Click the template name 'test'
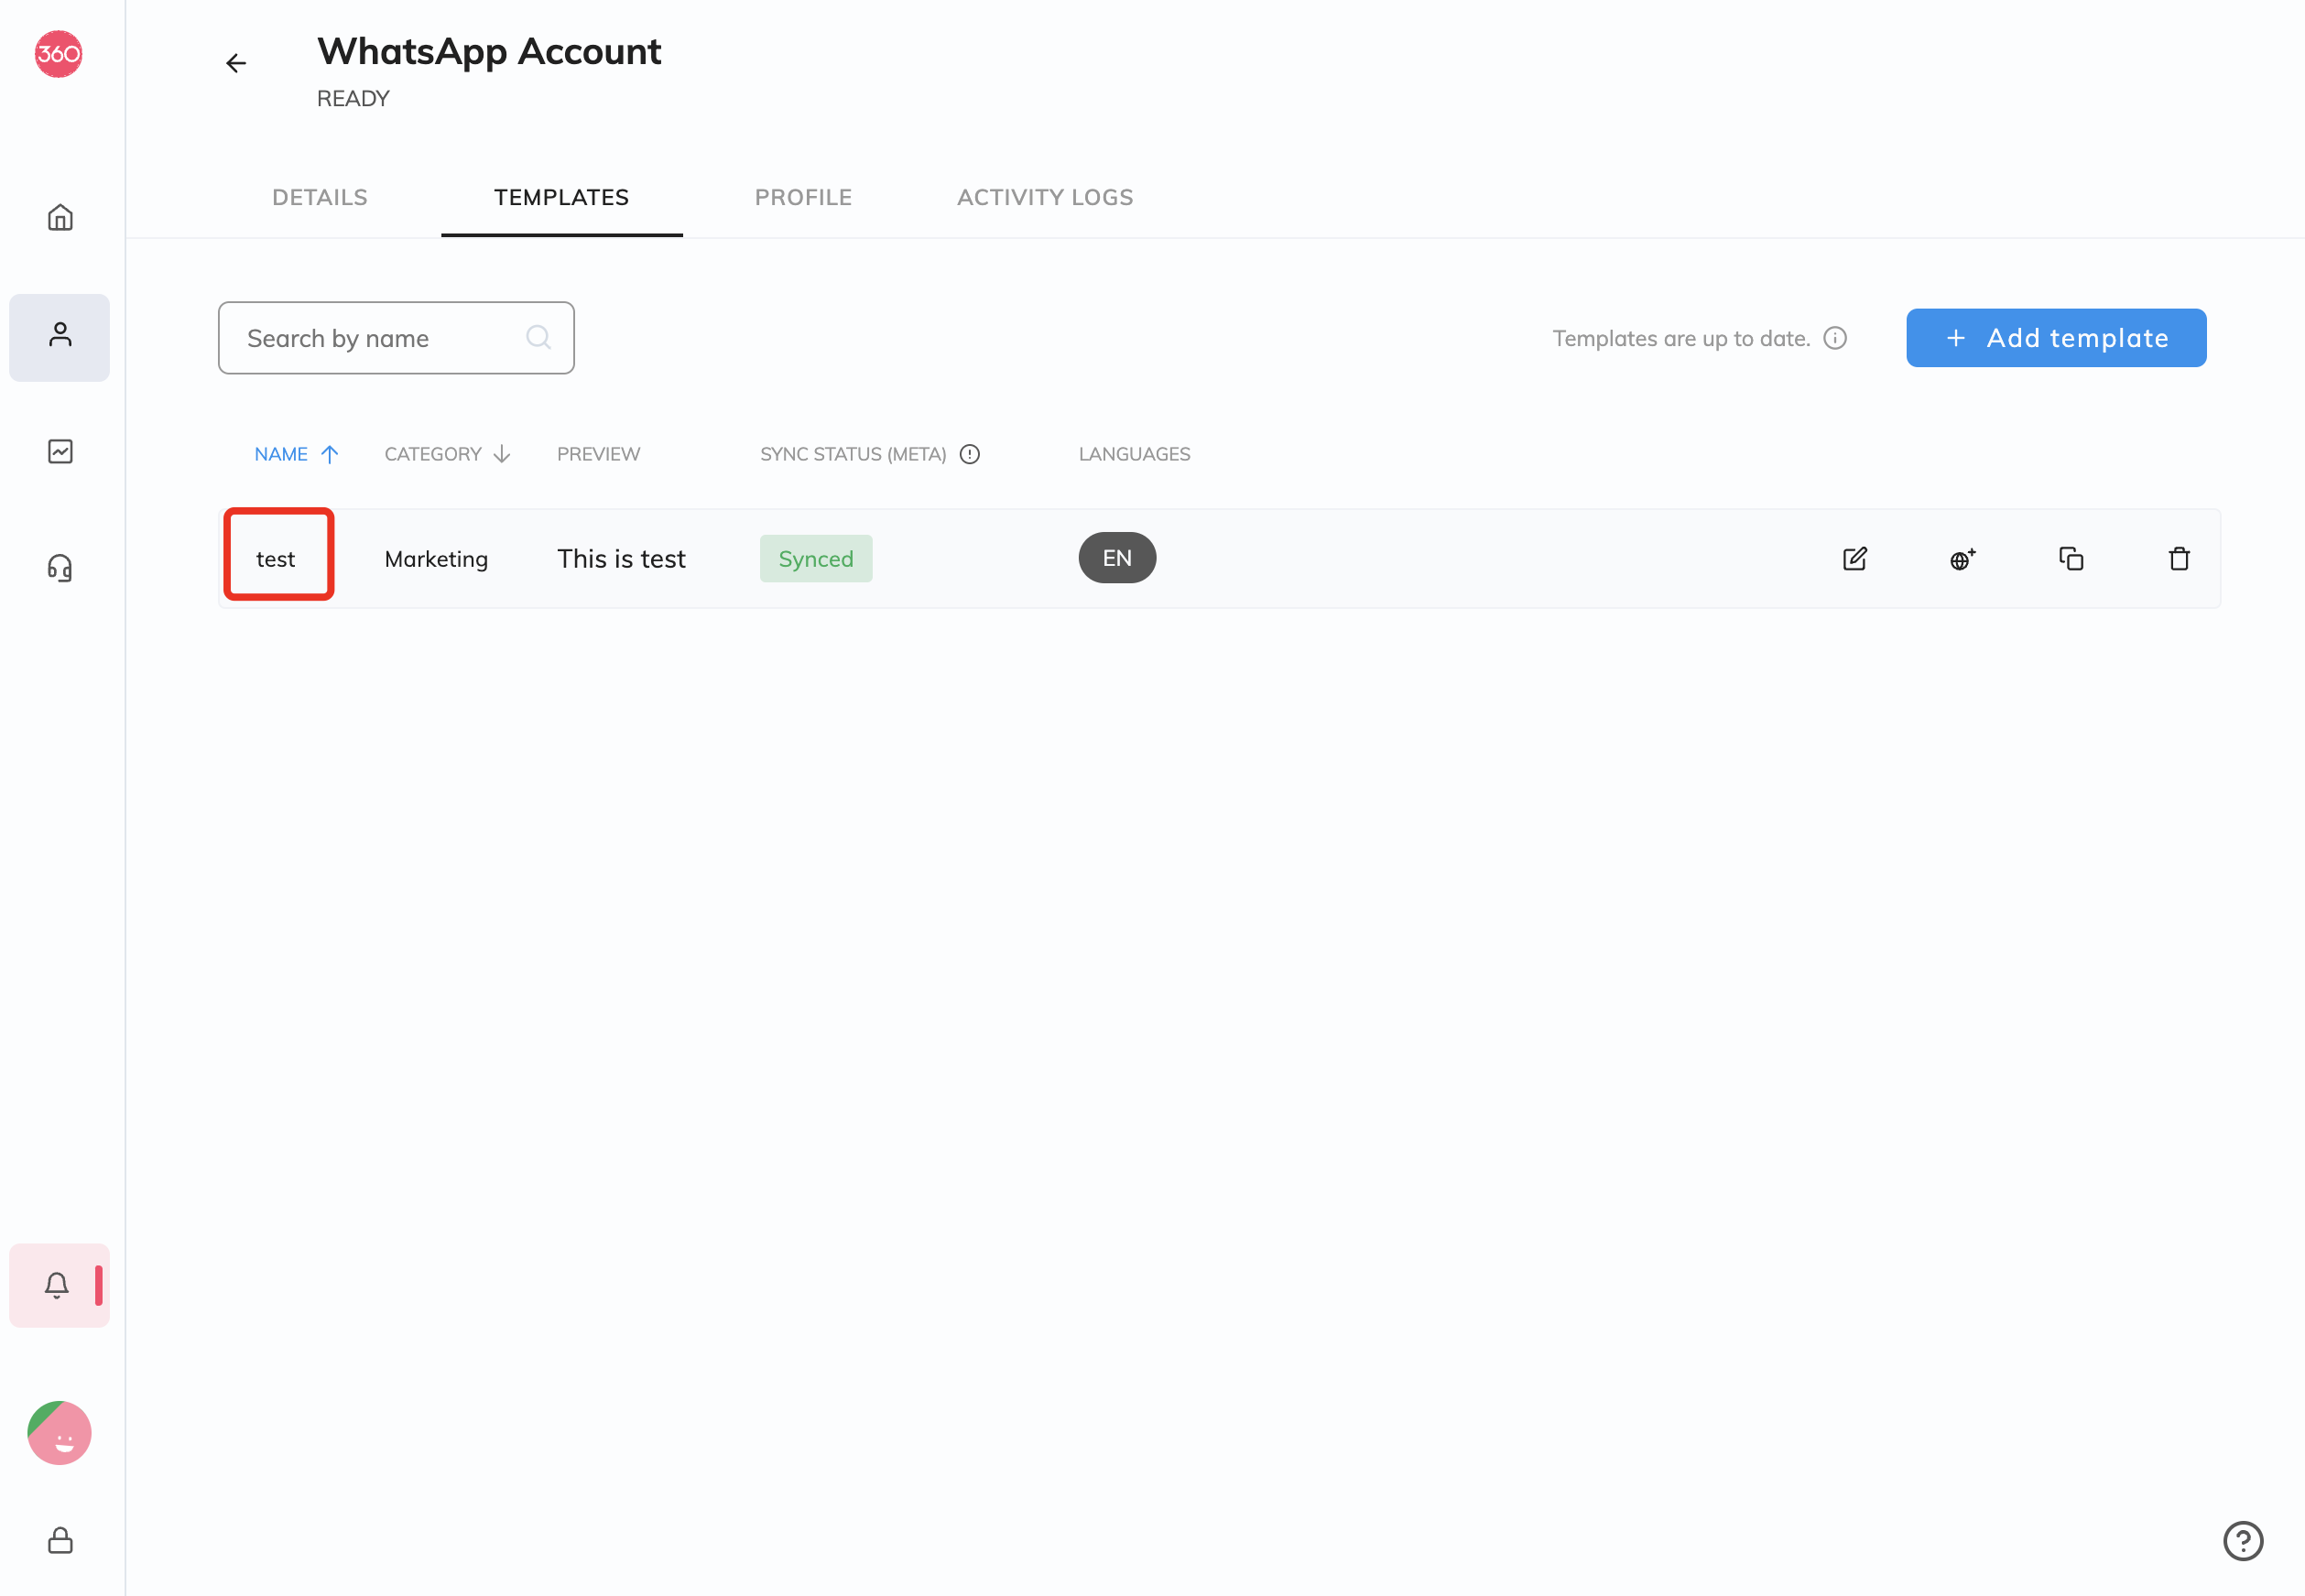Viewport: 2305px width, 1596px height. coord(276,559)
